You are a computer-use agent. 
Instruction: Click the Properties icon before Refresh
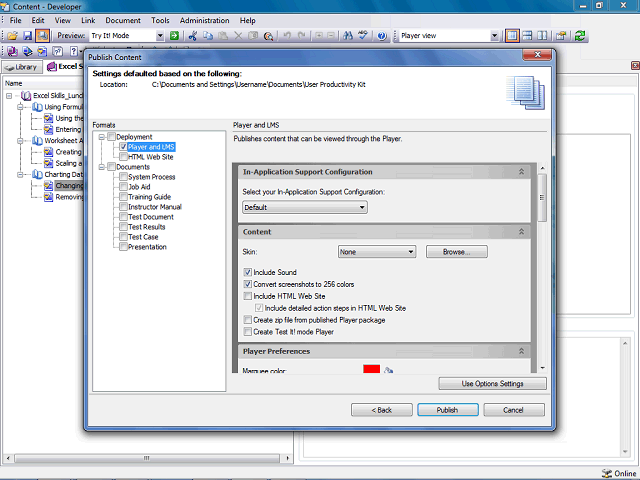click(x=561, y=36)
